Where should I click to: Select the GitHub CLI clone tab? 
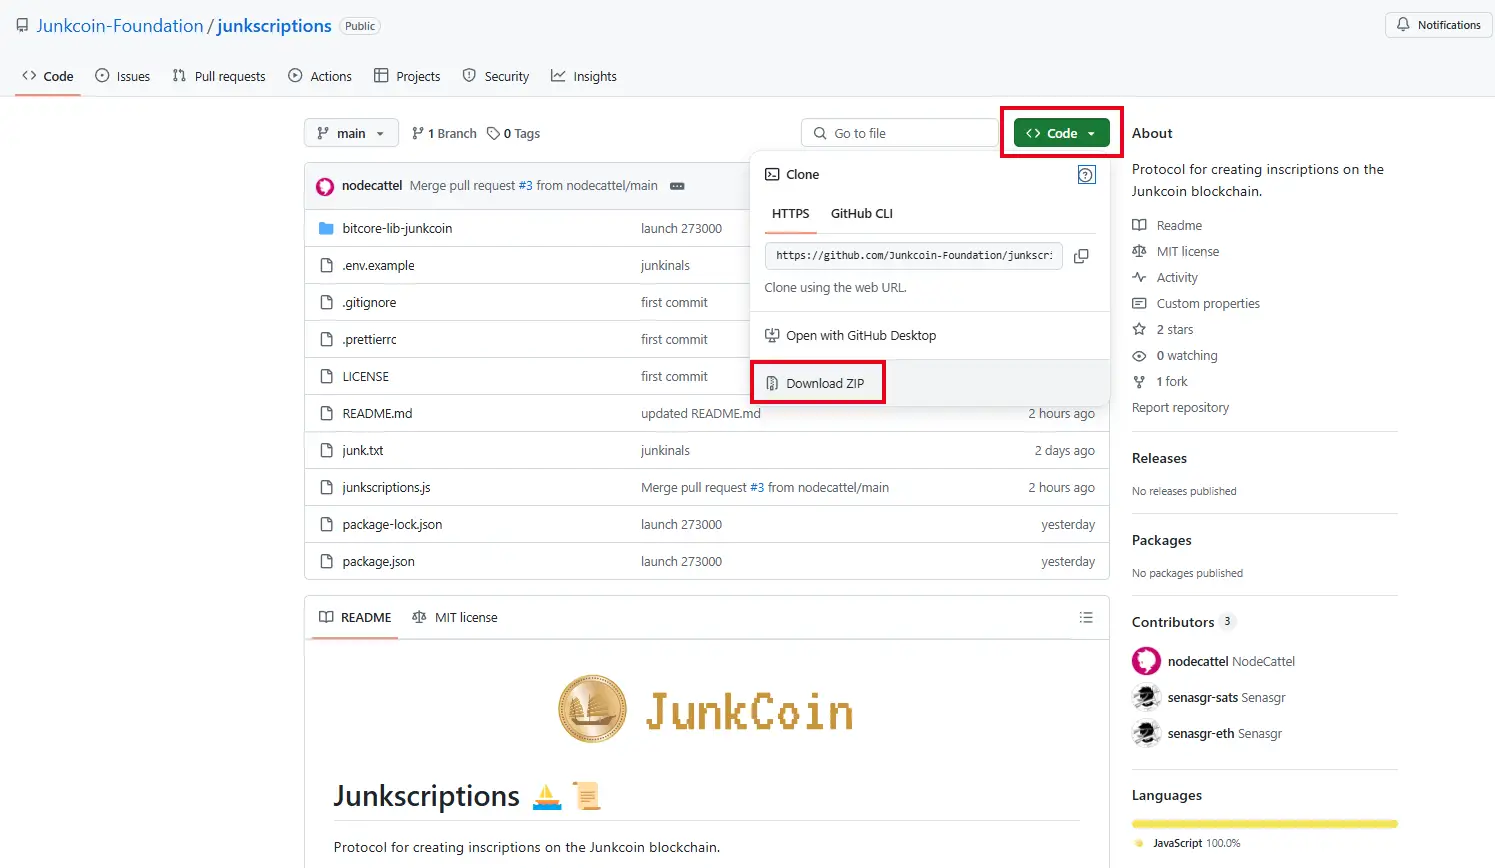coord(862,214)
